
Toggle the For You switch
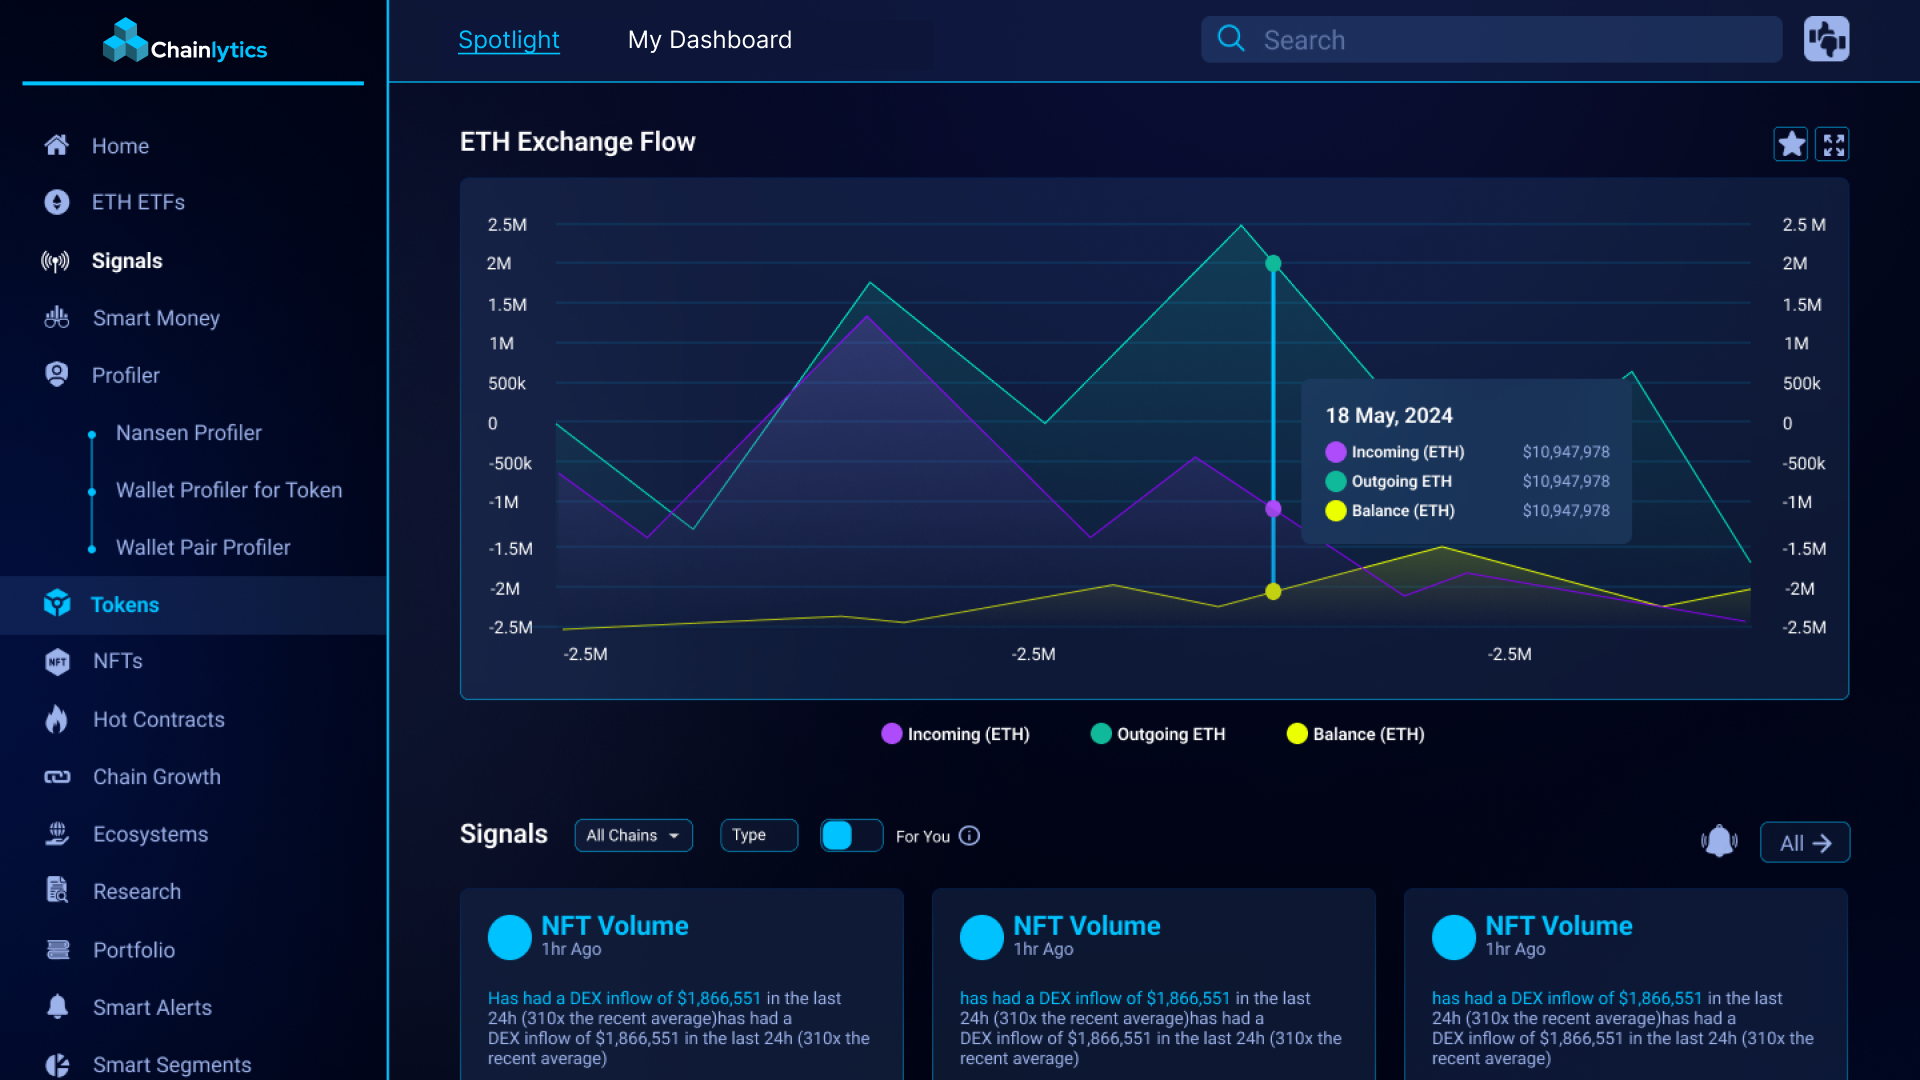(851, 835)
